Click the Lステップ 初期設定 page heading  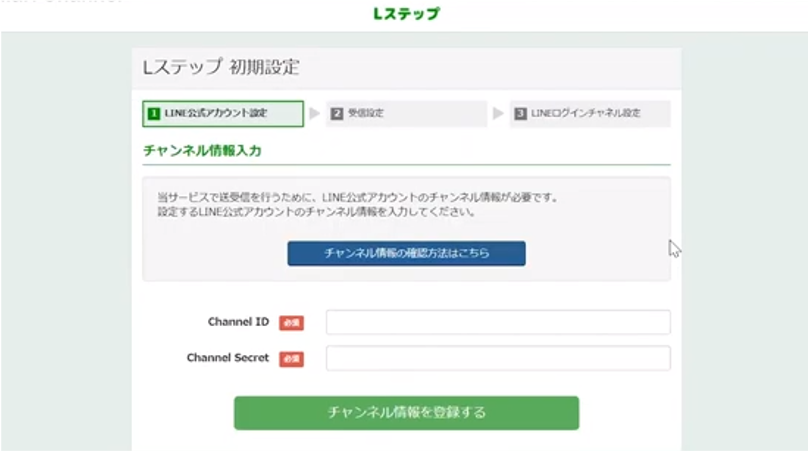[221, 68]
